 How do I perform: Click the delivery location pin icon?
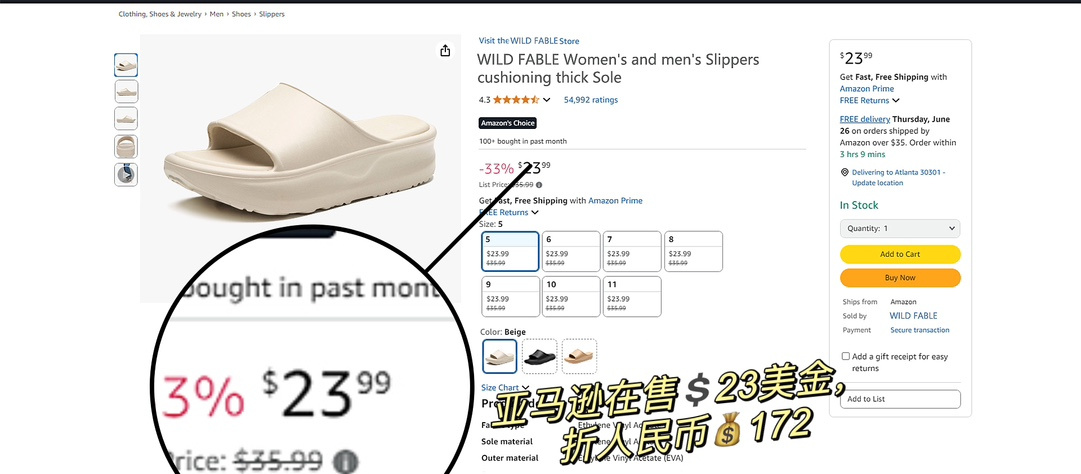pyautogui.click(x=845, y=172)
